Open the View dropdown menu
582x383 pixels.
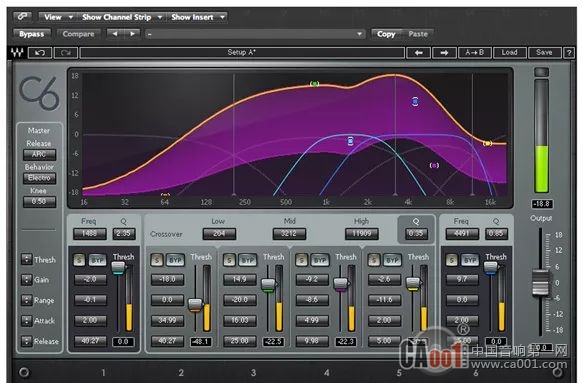pos(57,17)
